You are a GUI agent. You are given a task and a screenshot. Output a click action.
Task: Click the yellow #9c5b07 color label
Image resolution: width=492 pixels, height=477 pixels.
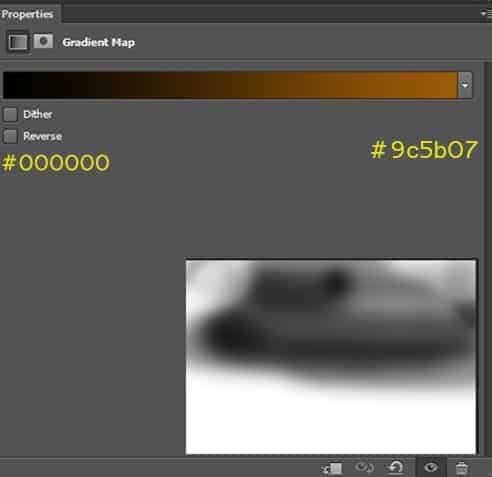[424, 149]
